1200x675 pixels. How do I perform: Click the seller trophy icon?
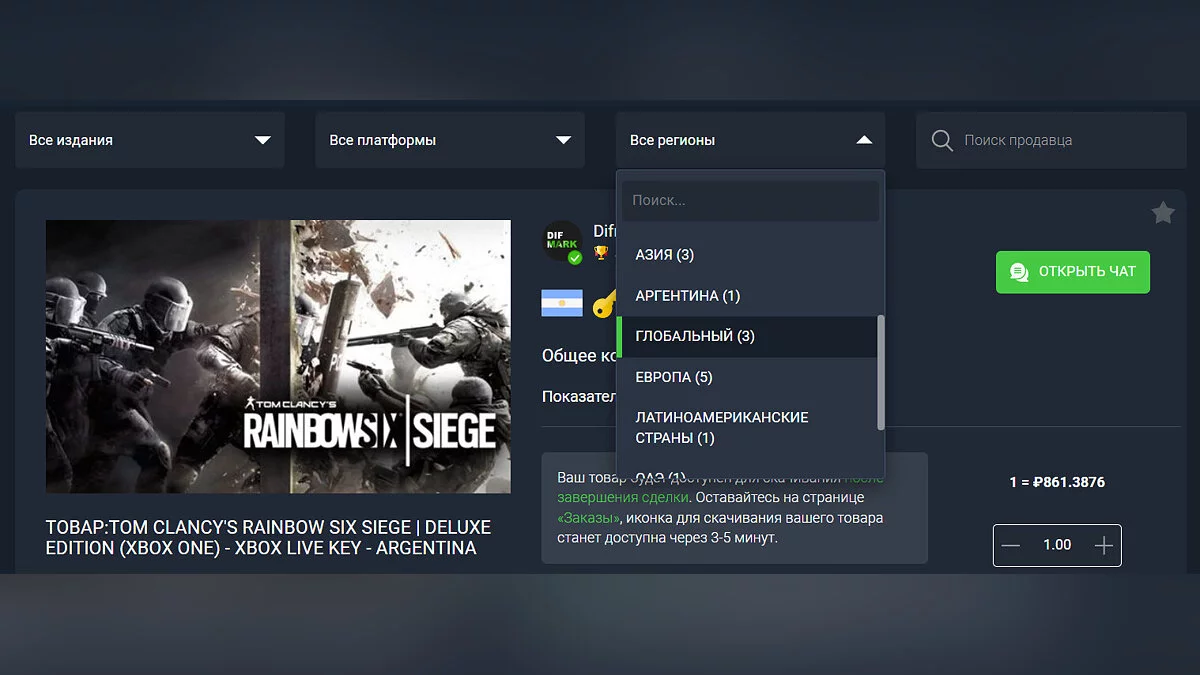601,253
